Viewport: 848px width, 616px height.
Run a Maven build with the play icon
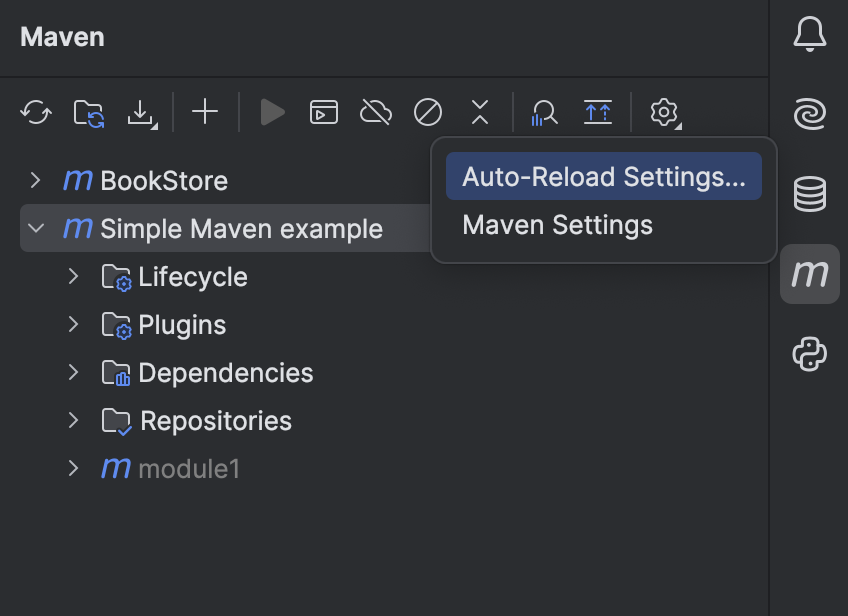[x=272, y=112]
